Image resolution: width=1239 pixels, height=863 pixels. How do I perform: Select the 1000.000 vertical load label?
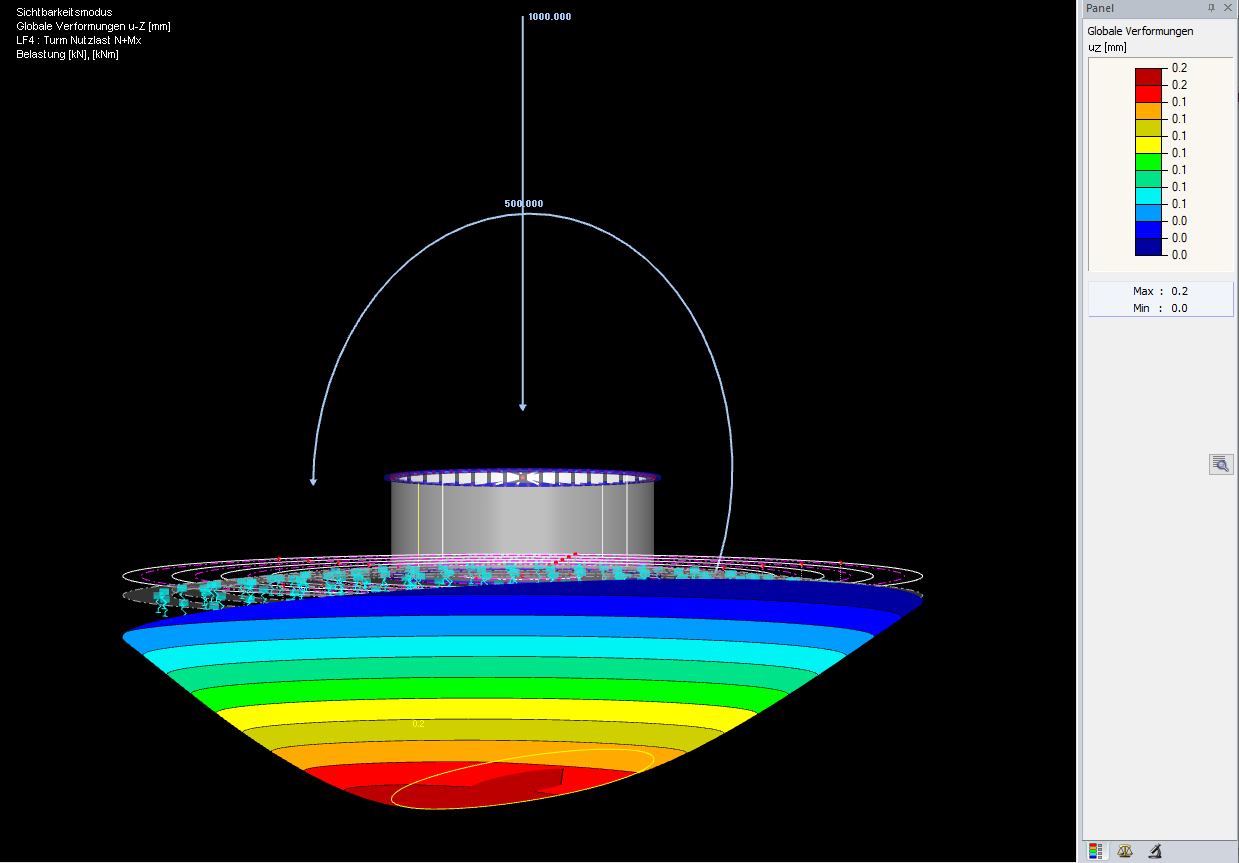(548, 17)
